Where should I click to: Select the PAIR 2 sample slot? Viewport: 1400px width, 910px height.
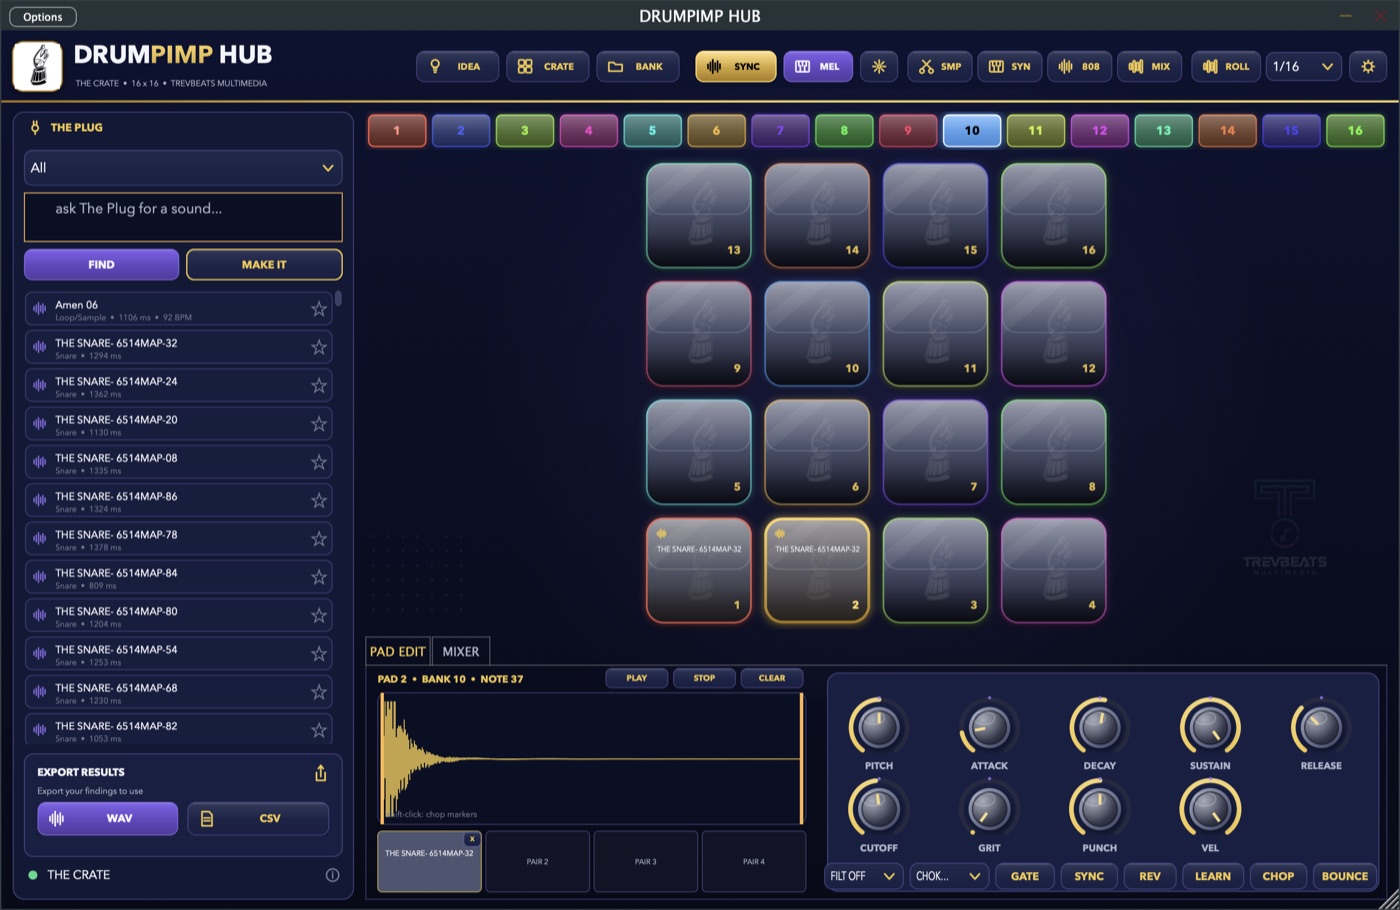click(x=538, y=861)
